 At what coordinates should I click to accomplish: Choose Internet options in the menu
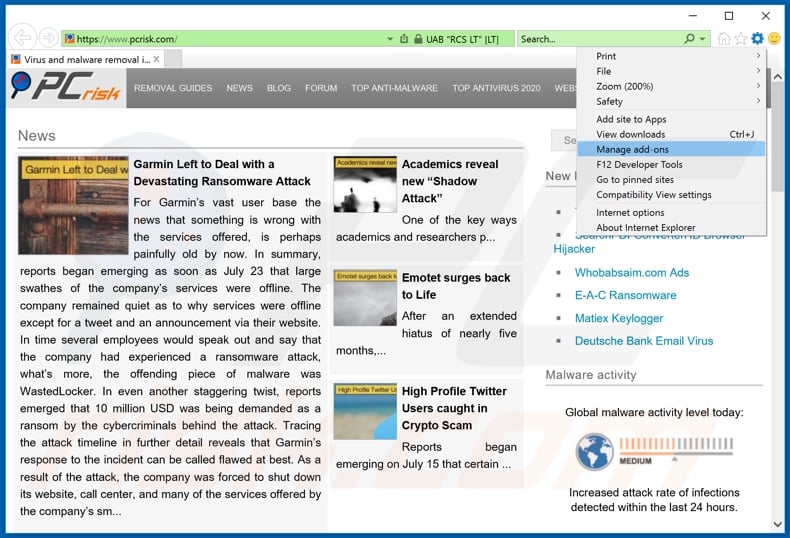click(630, 212)
